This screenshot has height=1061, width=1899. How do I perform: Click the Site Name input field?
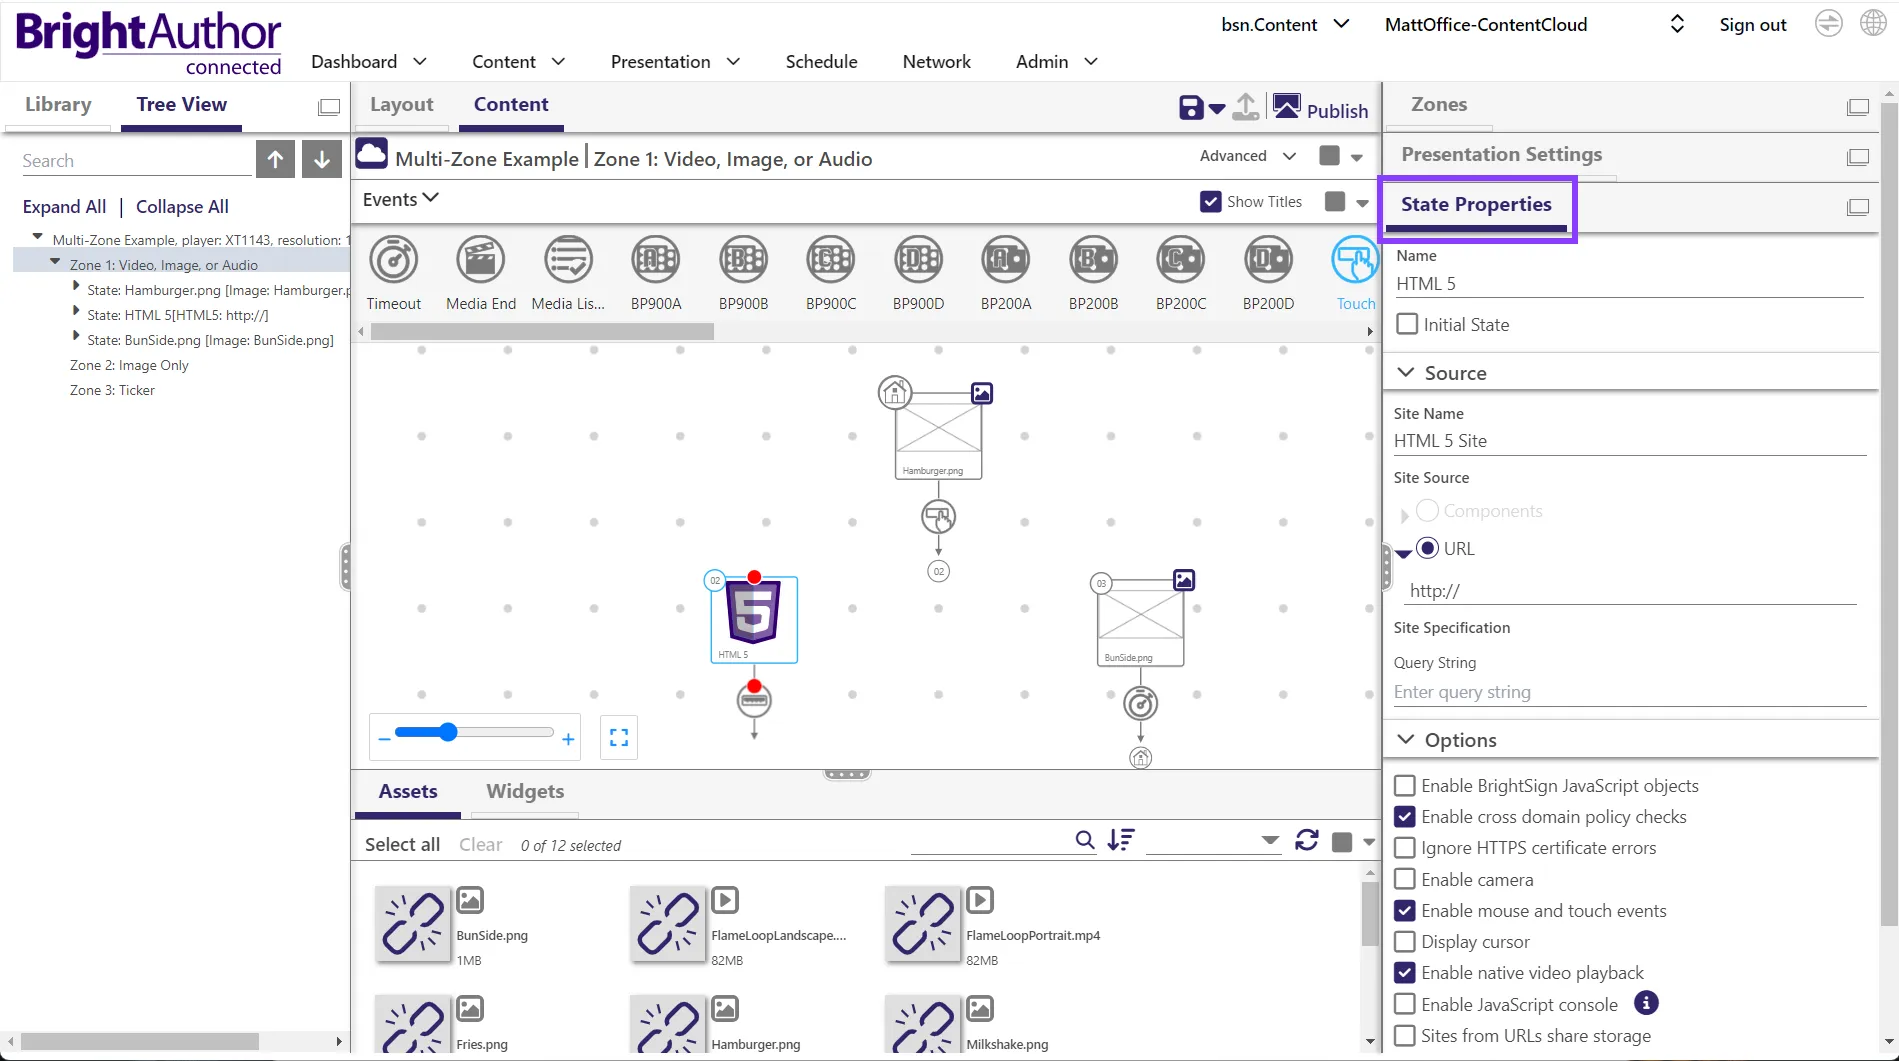(1630, 441)
